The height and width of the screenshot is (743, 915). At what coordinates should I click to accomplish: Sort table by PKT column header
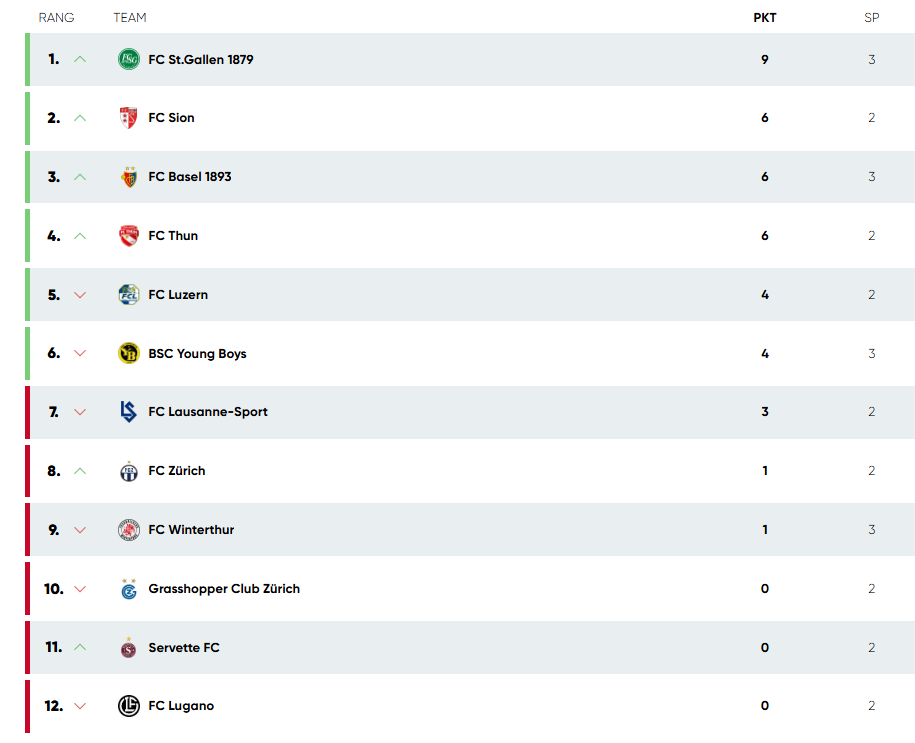pos(764,18)
